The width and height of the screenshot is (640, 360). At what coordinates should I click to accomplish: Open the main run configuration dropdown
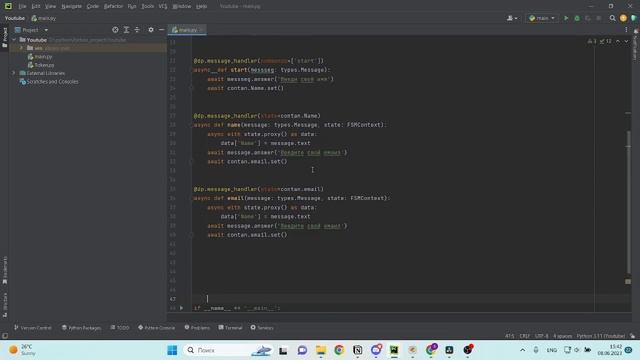tap(542, 18)
